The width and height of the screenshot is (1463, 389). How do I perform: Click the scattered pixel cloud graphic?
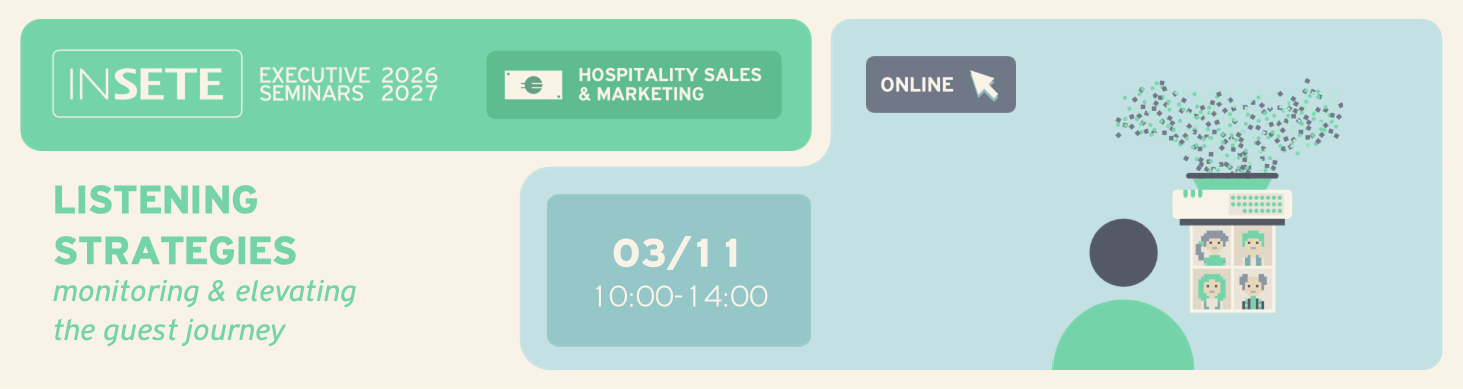[x=1229, y=124]
